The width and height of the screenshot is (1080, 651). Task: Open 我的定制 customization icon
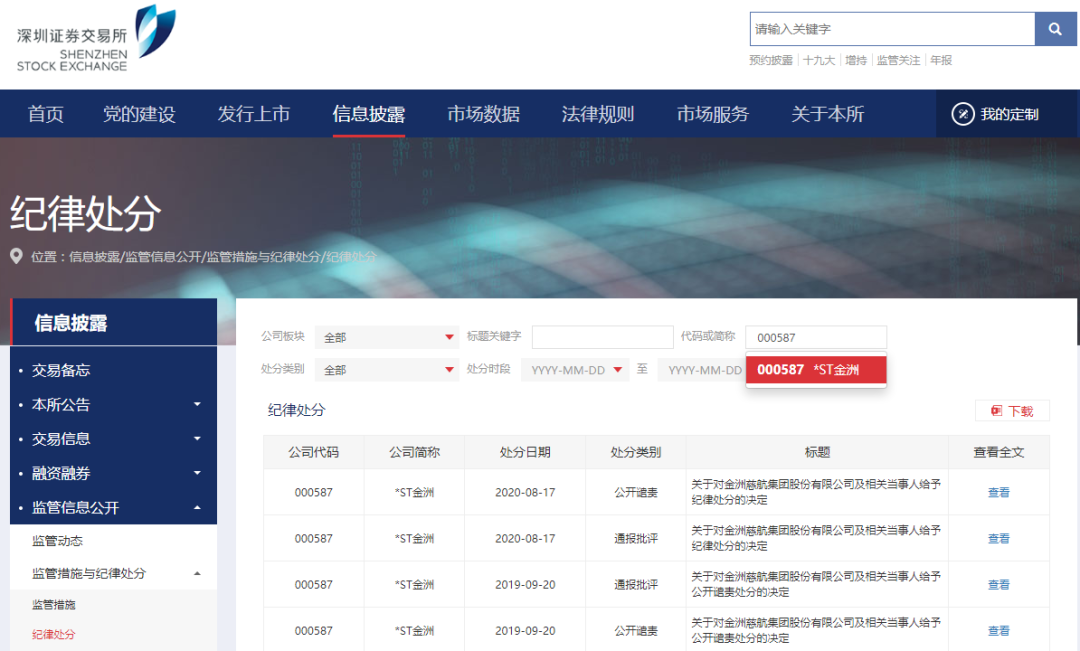[962, 114]
